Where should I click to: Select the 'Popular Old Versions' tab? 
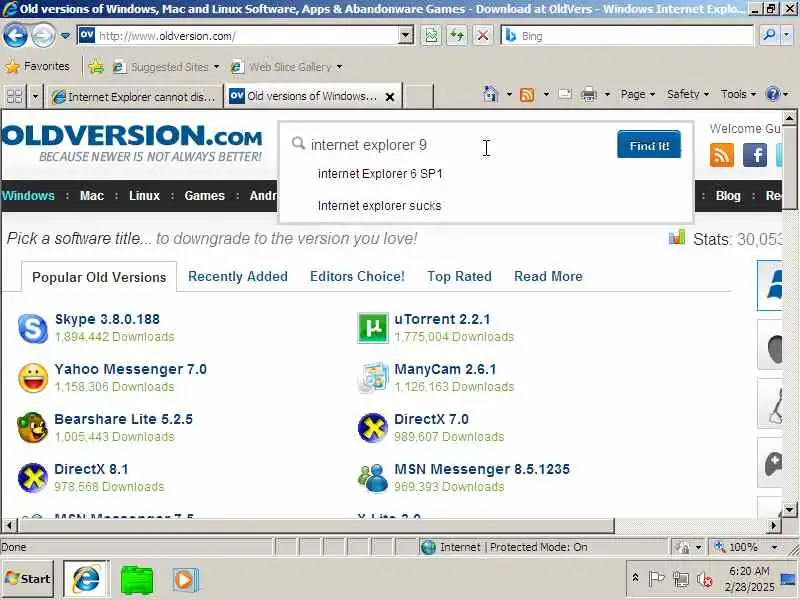pyautogui.click(x=99, y=277)
